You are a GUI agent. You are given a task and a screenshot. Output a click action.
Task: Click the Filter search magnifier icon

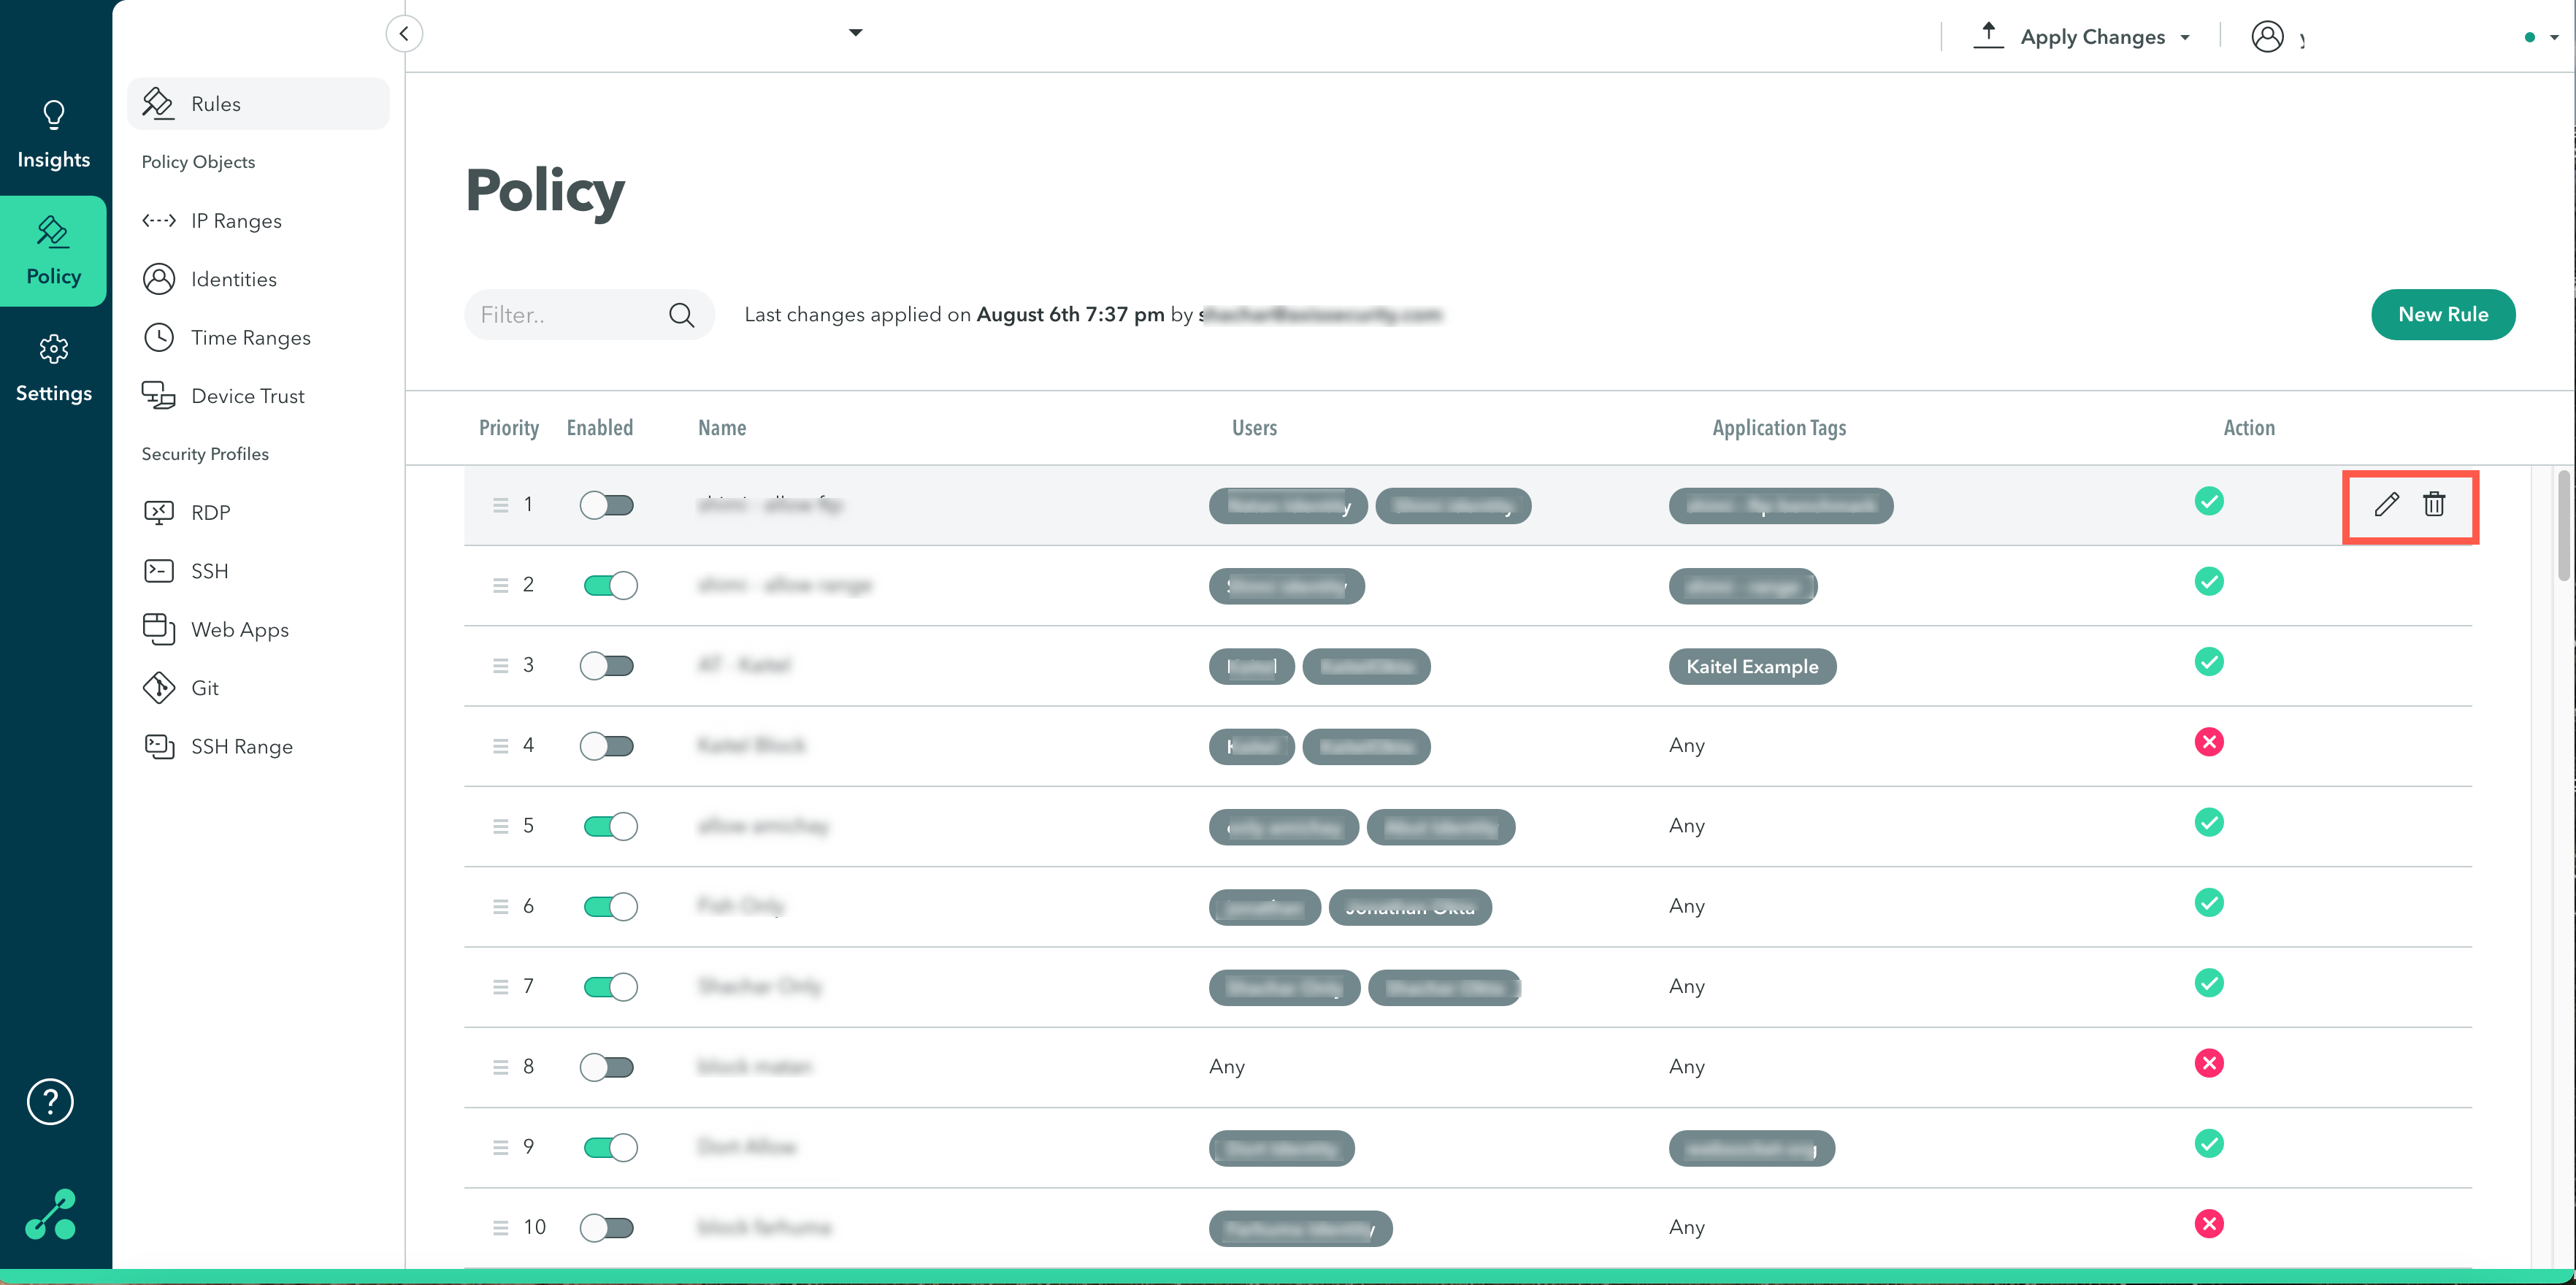click(x=681, y=315)
